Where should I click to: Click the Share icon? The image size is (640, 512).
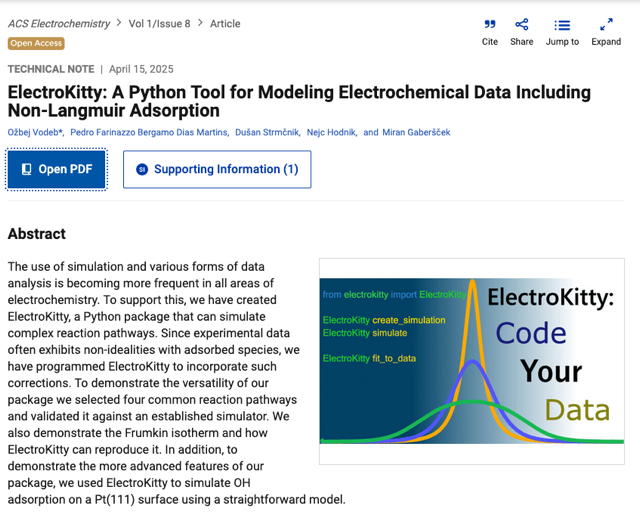pos(521,25)
